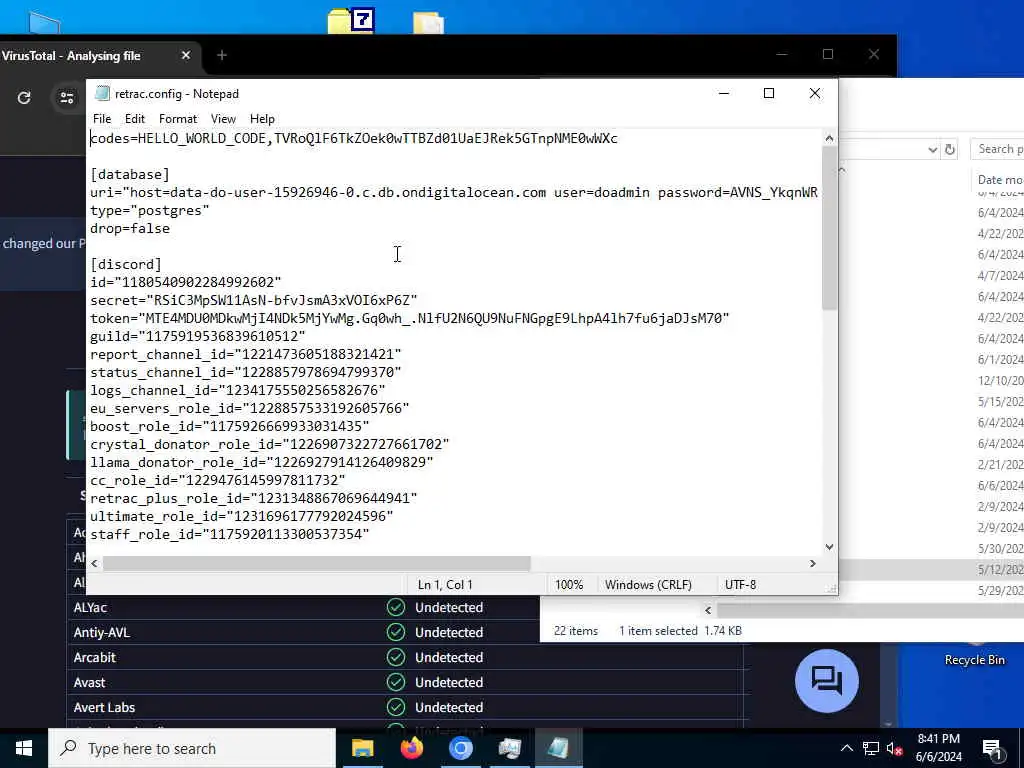The image size is (1024, 768).
Task: Switch to Notepad taskbar icon
Action: click(x=558, y=748)
